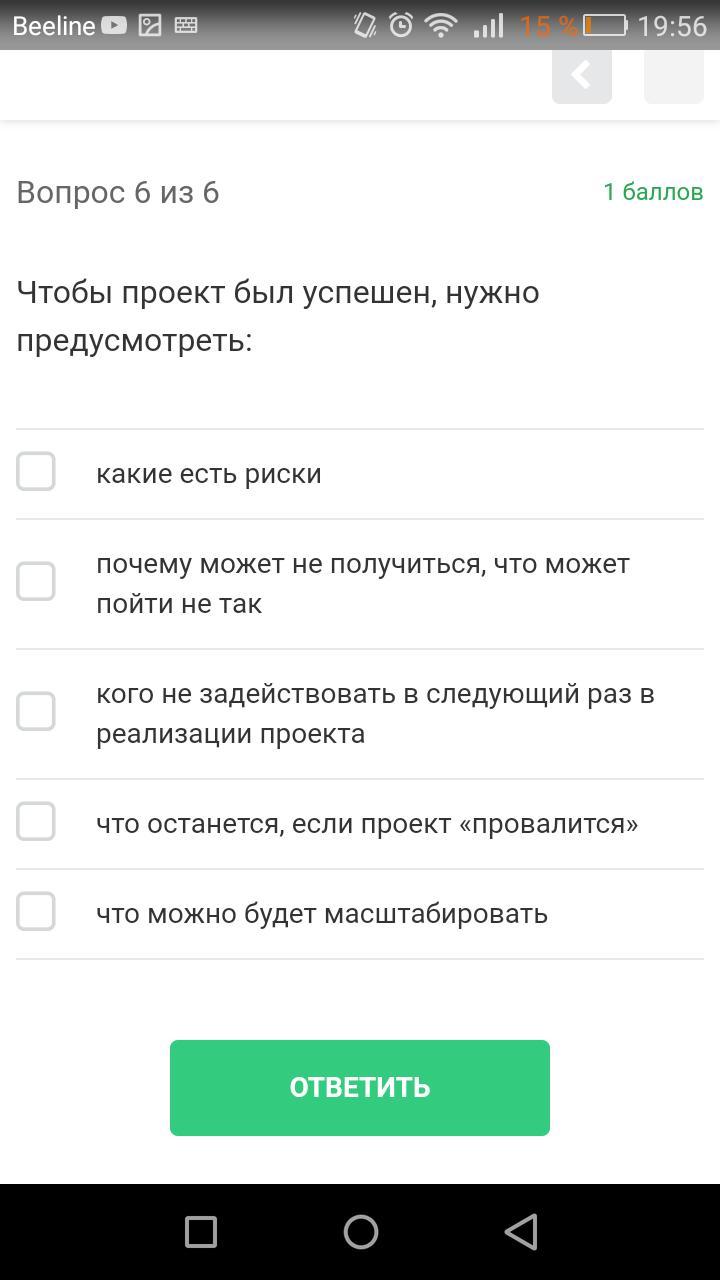Screen dimensions: 720x1280
Task: Tap the option text «какие есть риски»
Action: (x=209, y=473)
